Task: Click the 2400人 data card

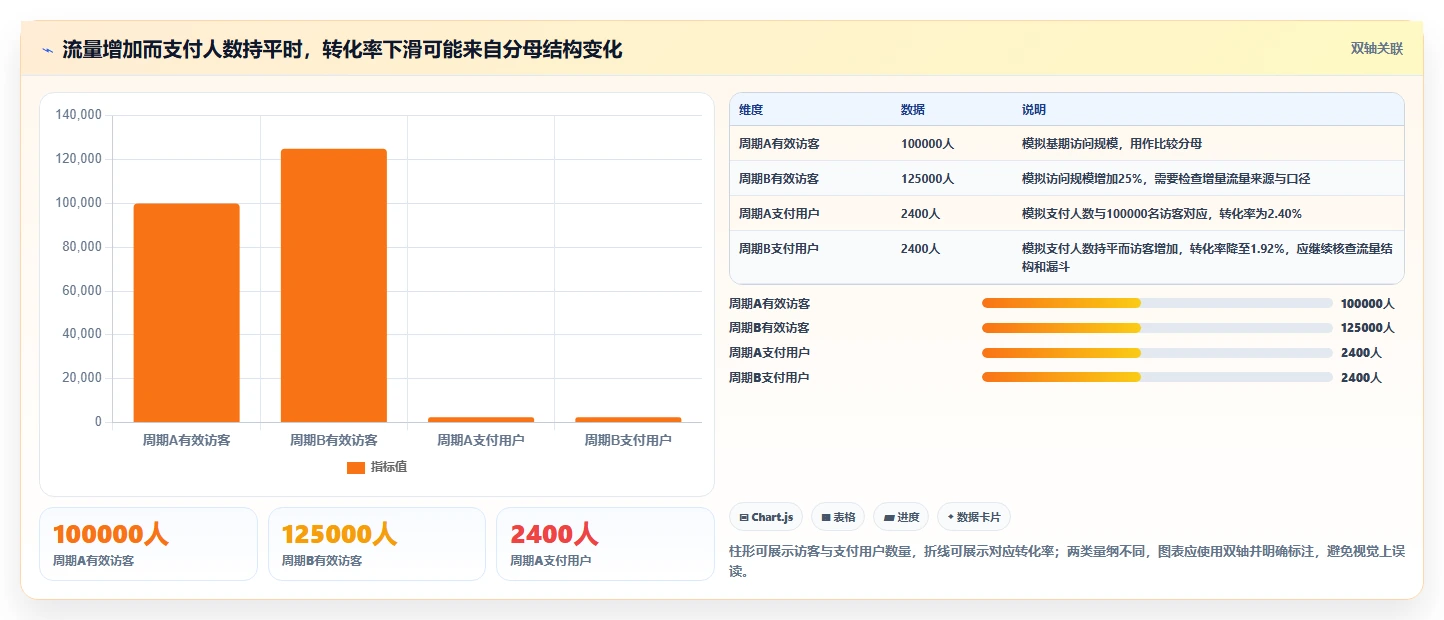Action: pyautogui.click(x=605, y=544)
